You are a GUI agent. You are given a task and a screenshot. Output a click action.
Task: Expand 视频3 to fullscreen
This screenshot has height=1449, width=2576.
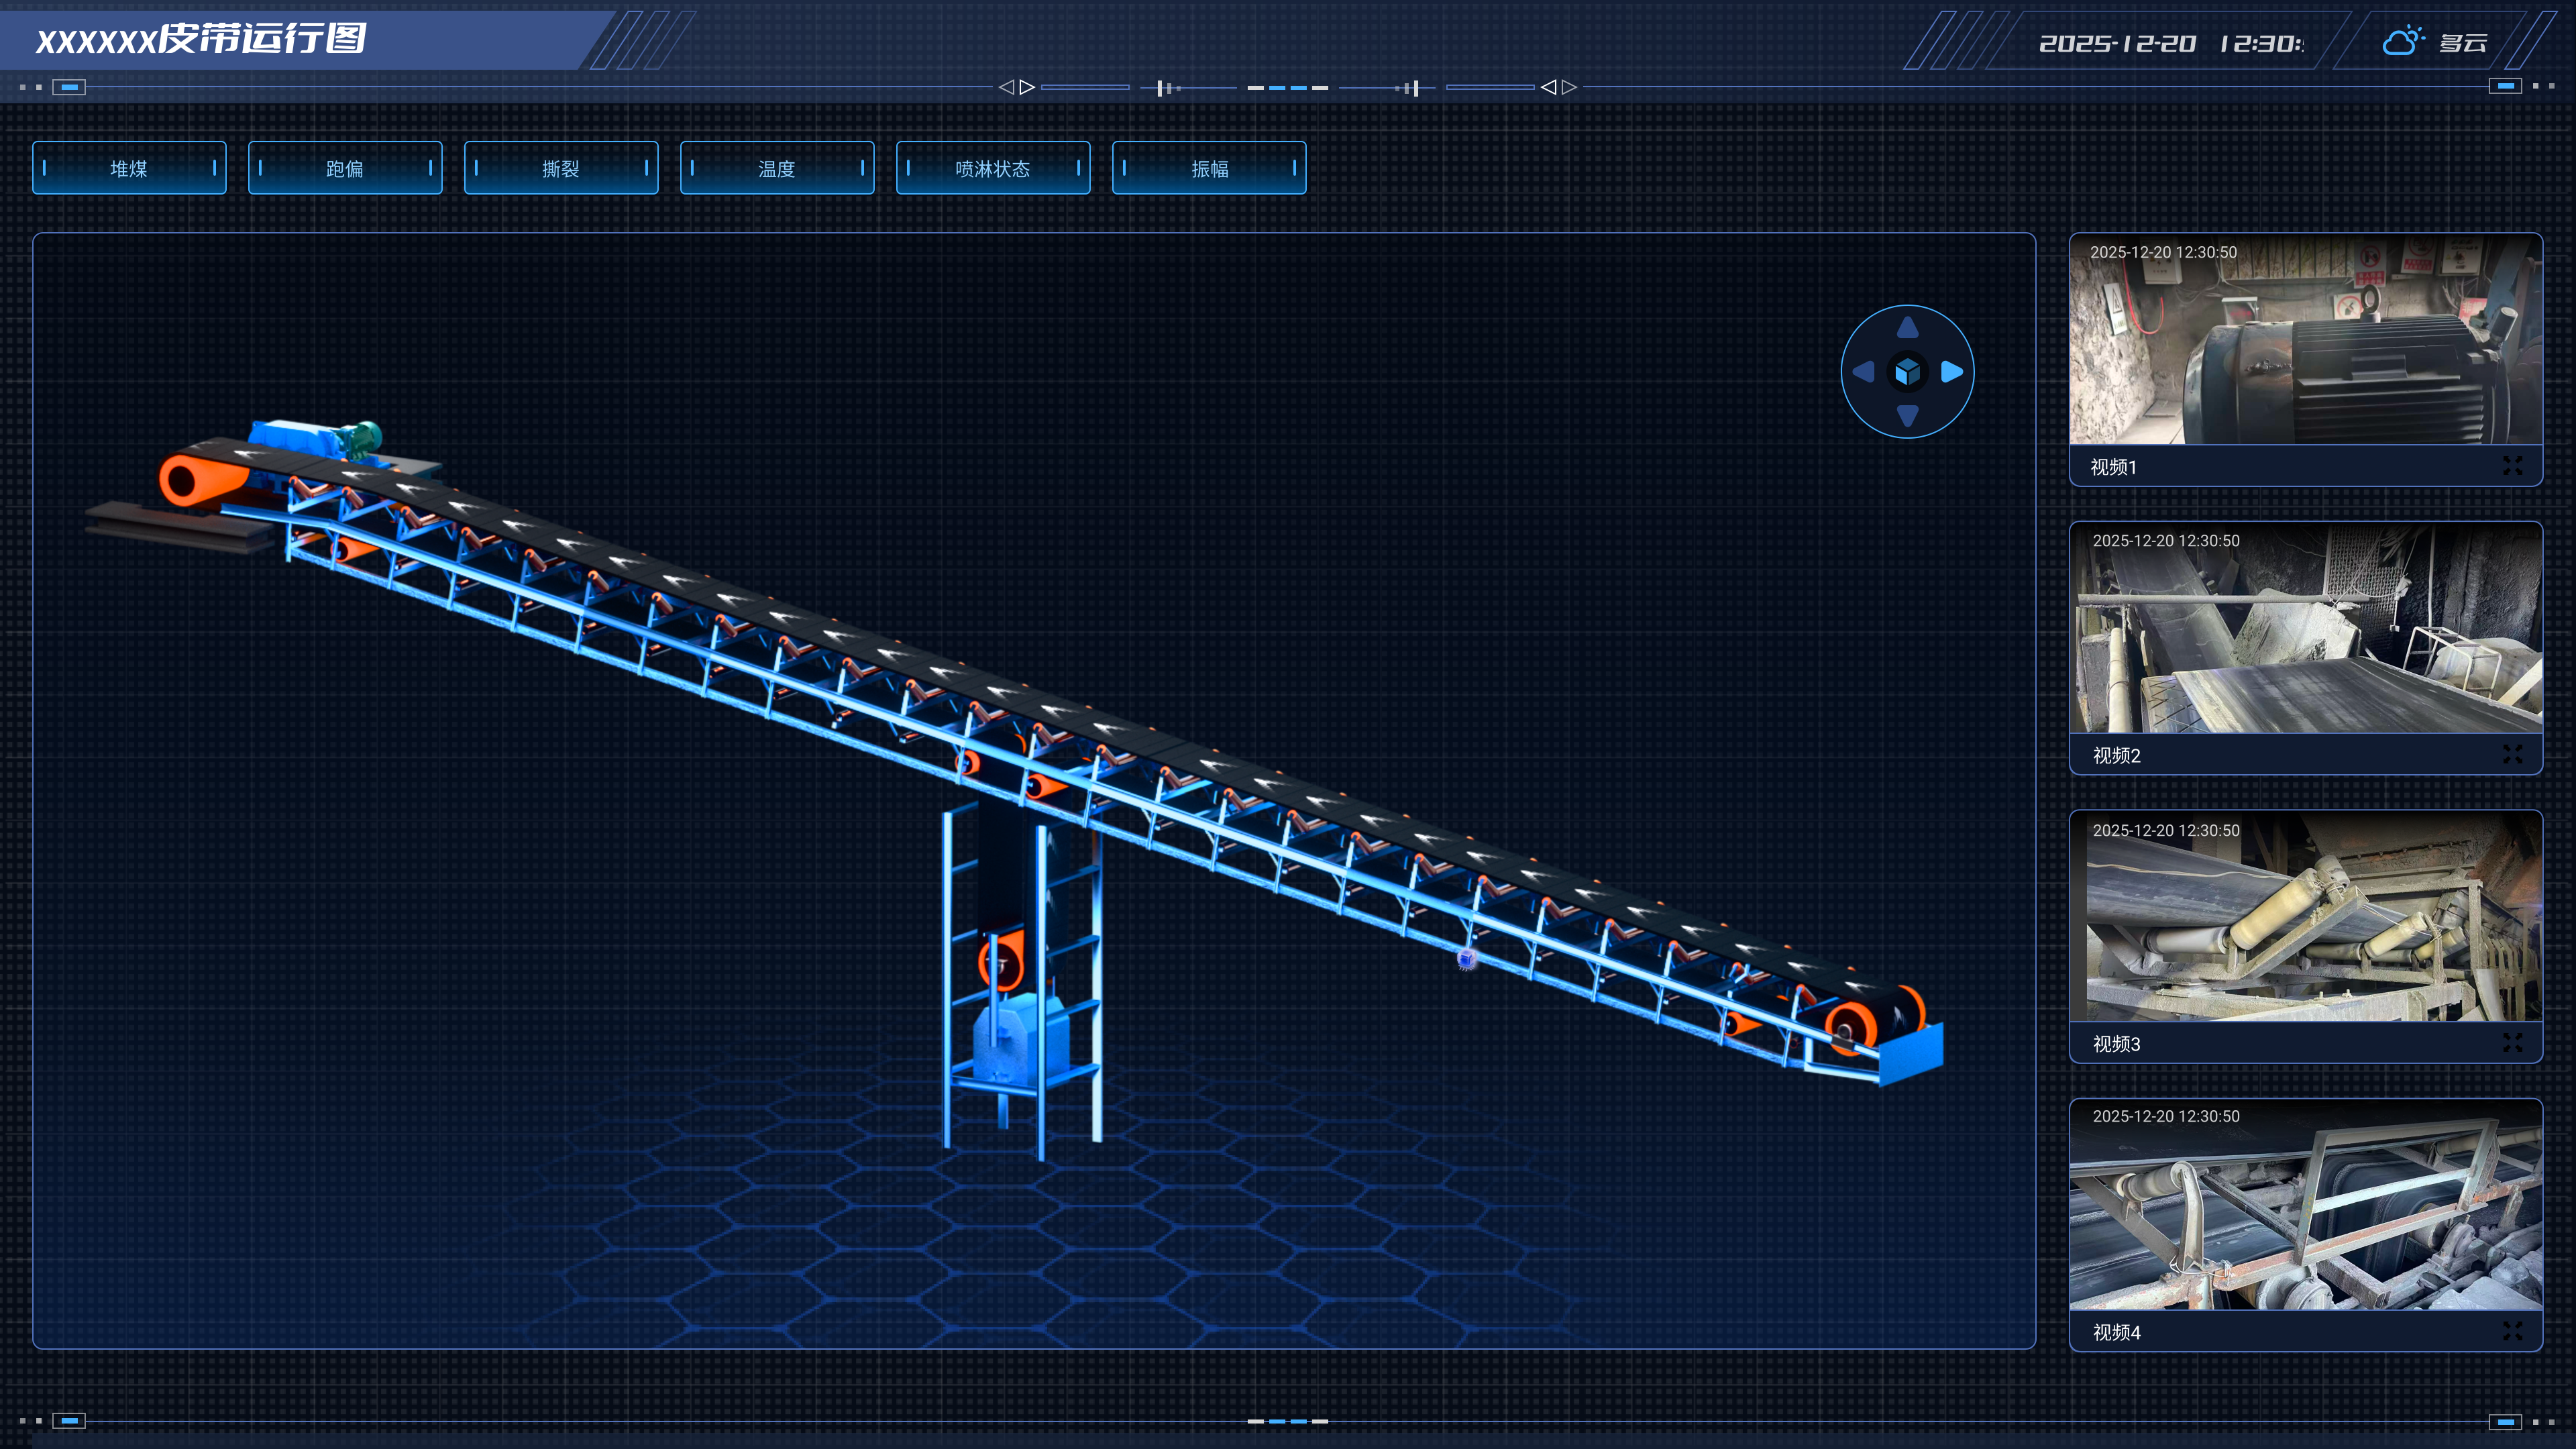2512,1043
